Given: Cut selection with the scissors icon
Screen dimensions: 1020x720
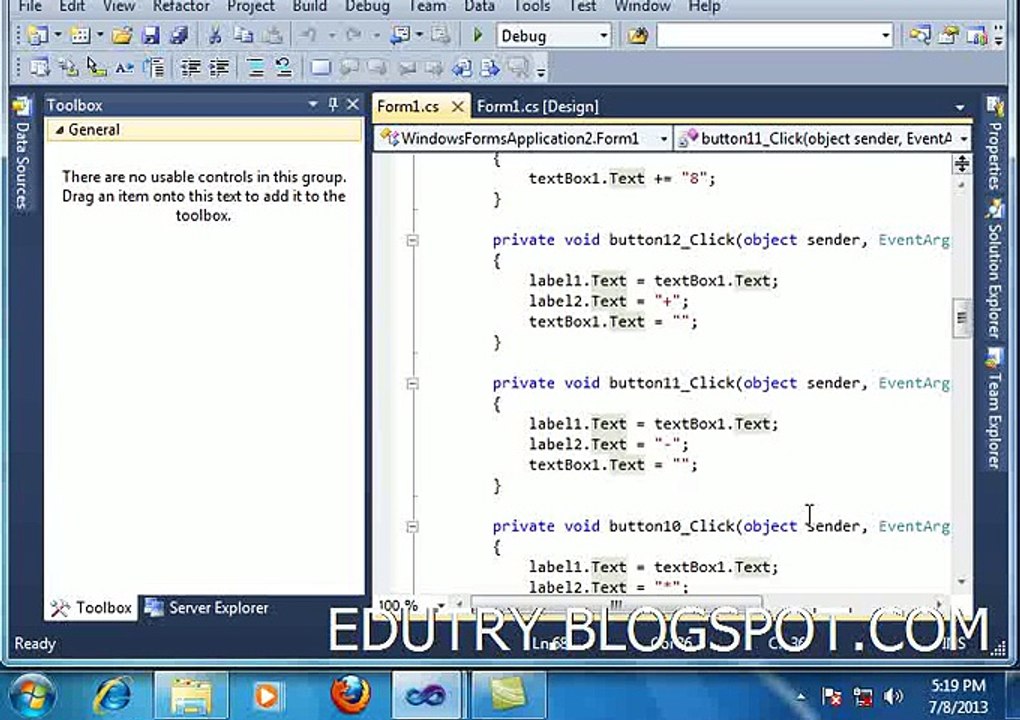Looking at the screenshot, I should tap(214, 35).
